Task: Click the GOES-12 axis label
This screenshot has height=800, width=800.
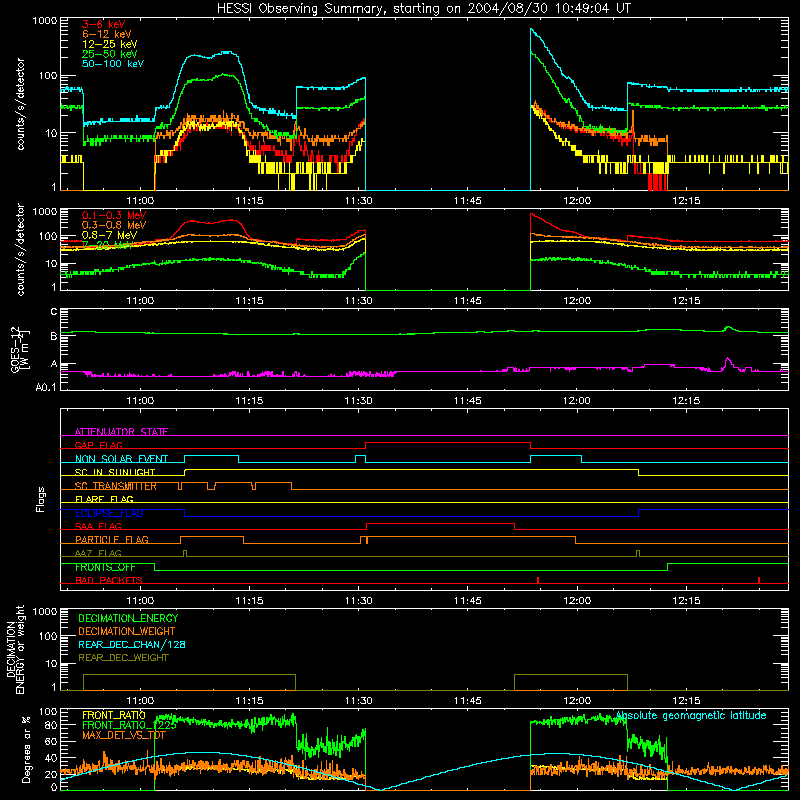Action: tap(20, 350)
